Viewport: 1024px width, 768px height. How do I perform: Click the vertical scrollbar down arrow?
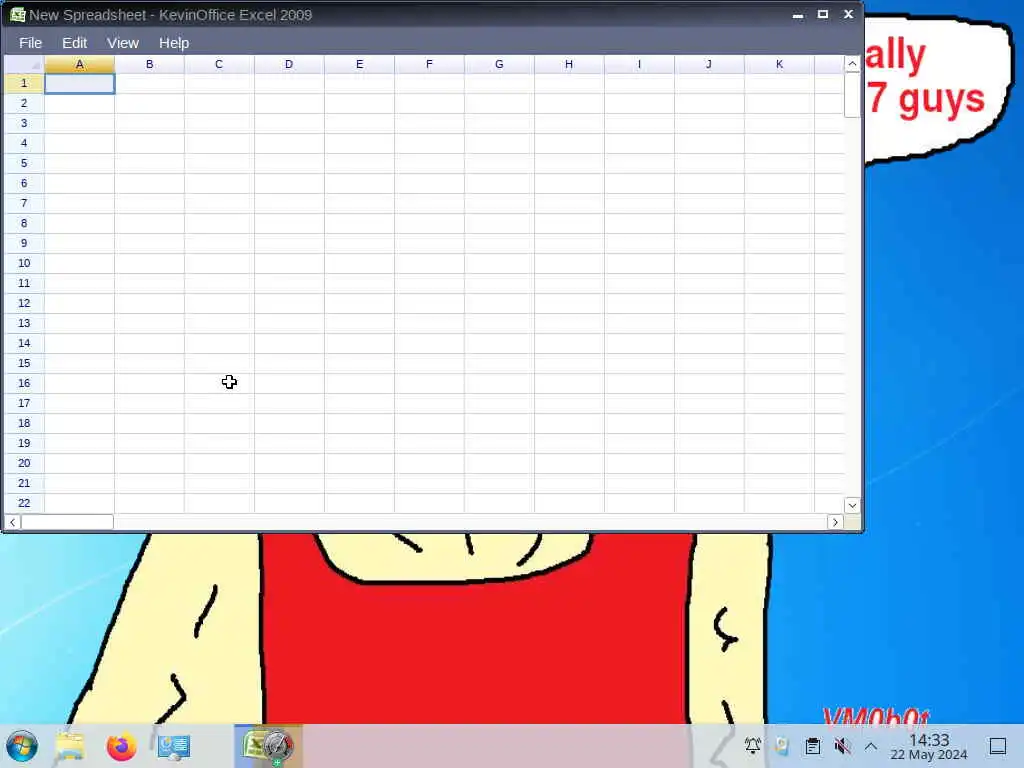point(852,505)
